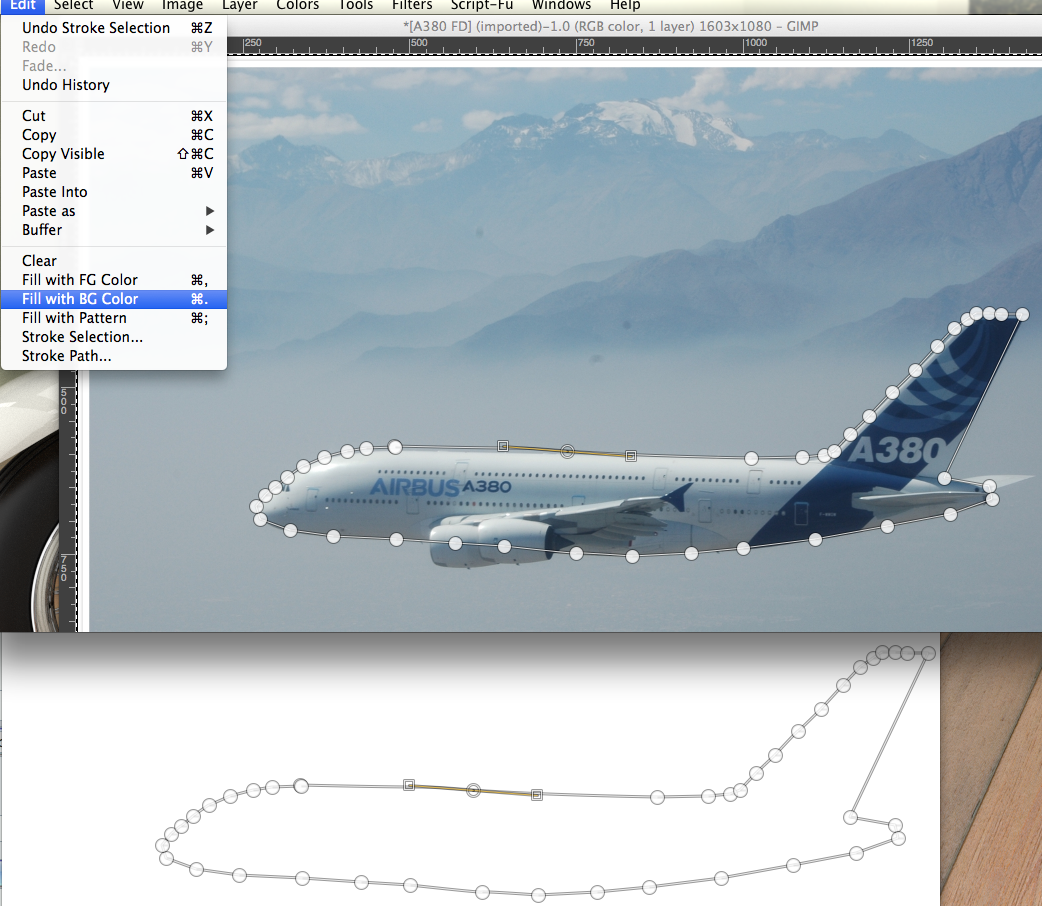Open the View menu
Viewport: 1042px width, 906px height.
[128, 5]
